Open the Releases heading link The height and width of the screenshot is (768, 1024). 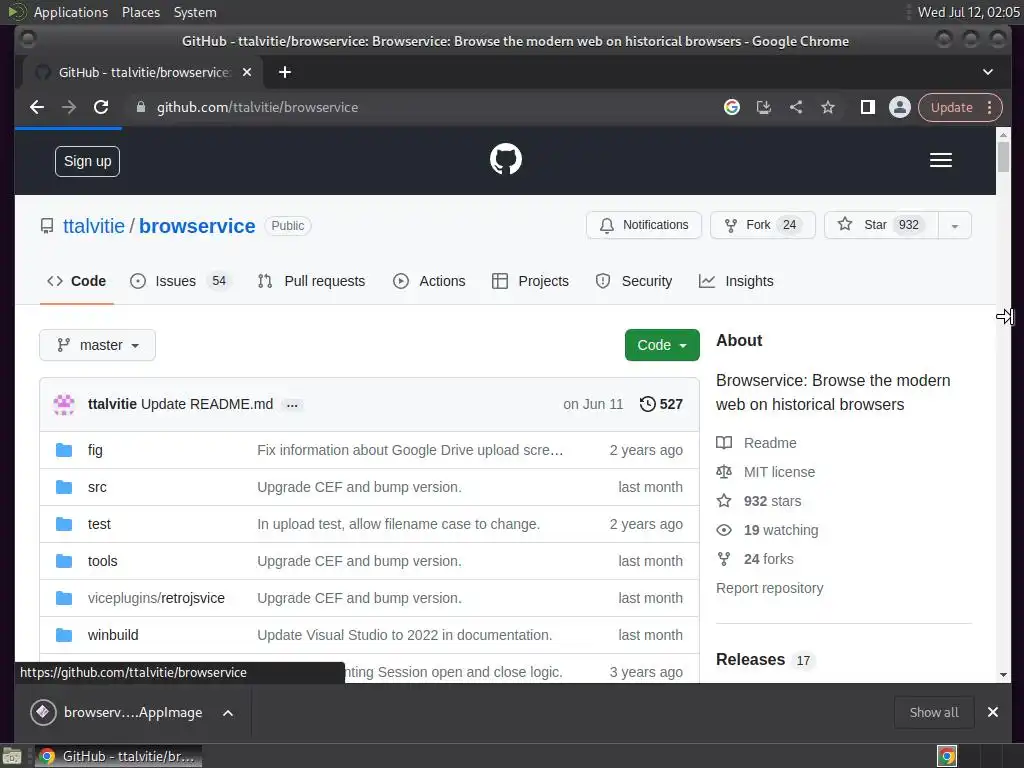[750, 660]
